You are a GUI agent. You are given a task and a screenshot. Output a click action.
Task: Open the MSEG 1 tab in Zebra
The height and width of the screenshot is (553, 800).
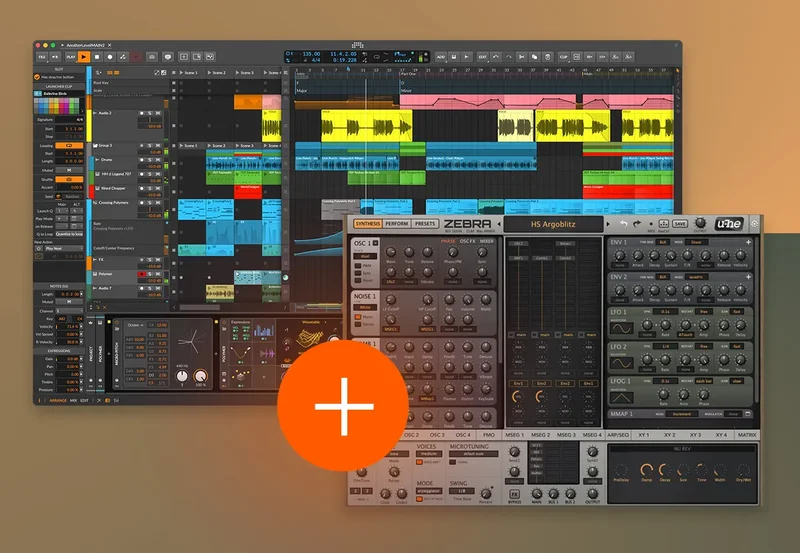[514, 435]
